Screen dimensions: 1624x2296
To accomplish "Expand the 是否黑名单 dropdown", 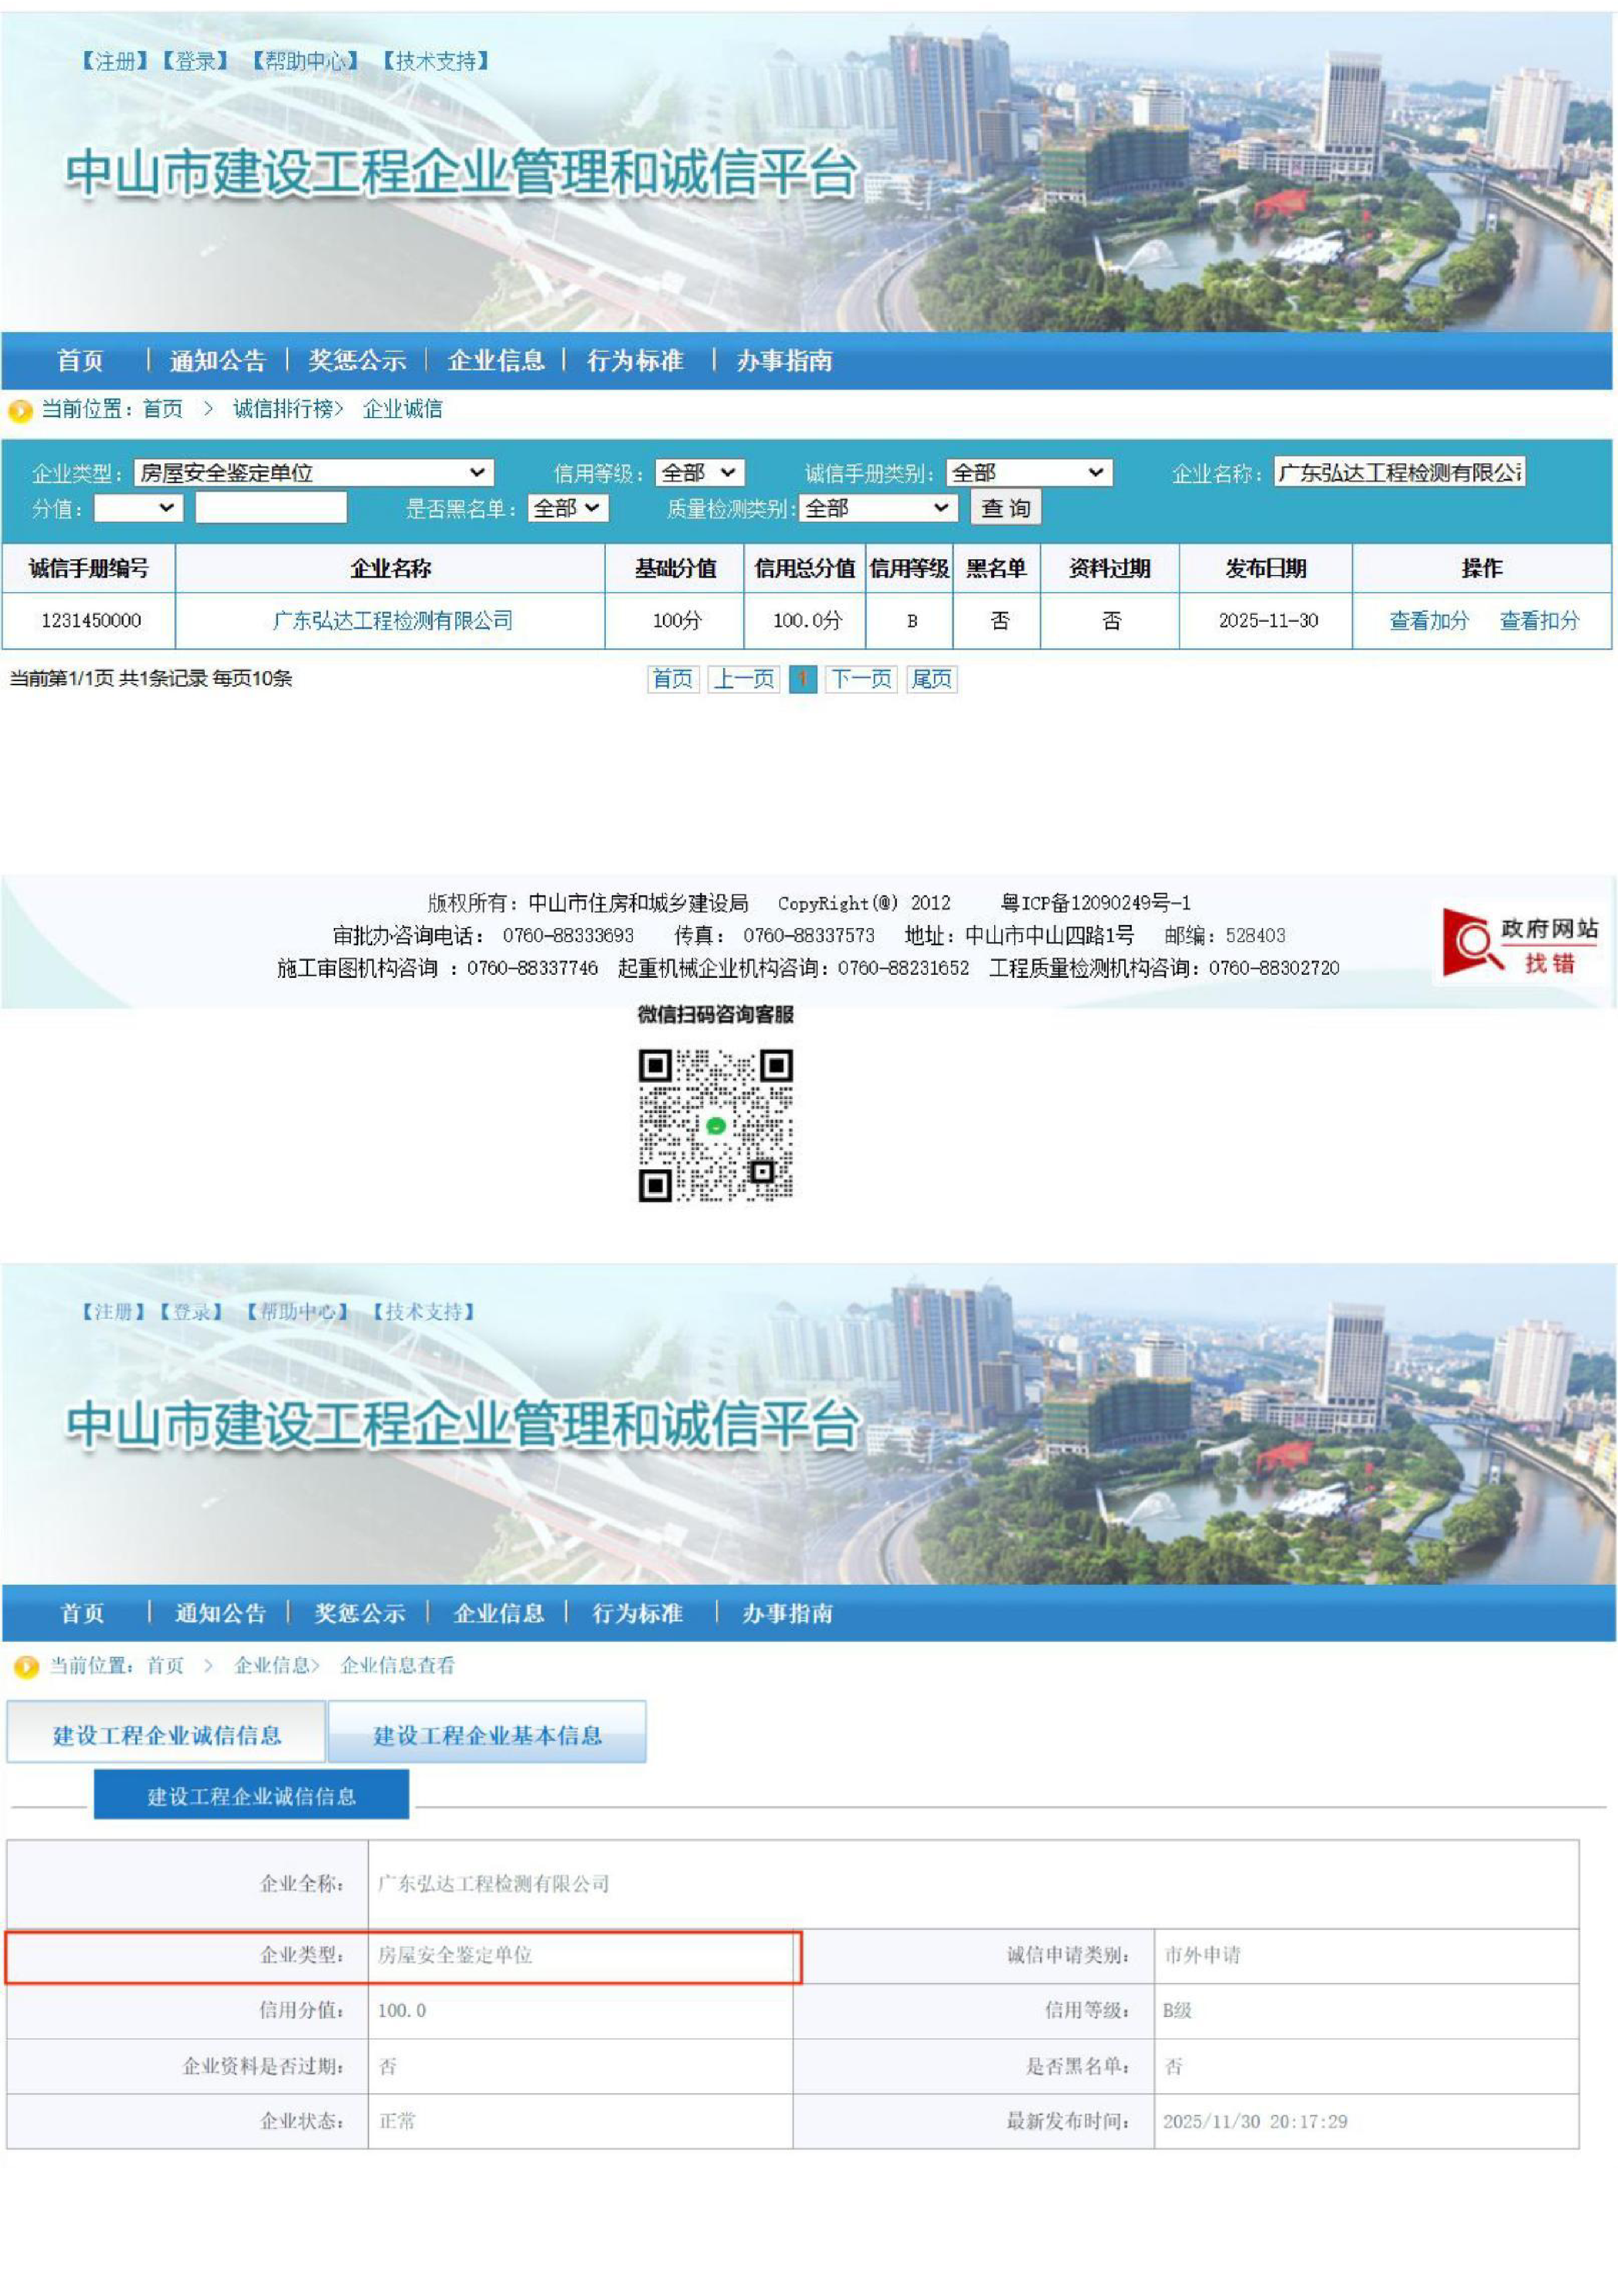I will point(568,508).
